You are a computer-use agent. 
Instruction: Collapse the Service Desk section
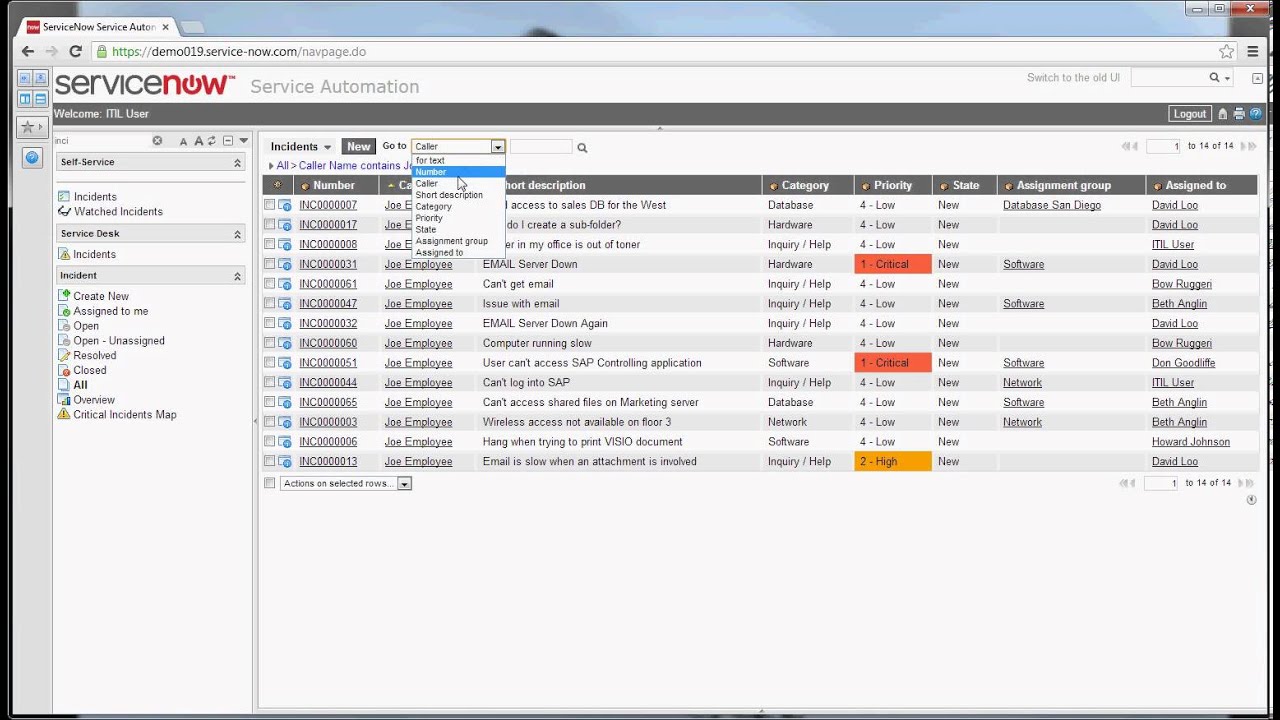238,234
